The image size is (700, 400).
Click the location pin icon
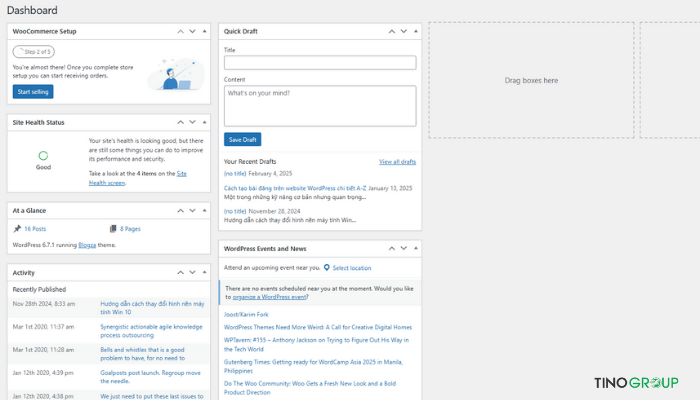point(327,267)
